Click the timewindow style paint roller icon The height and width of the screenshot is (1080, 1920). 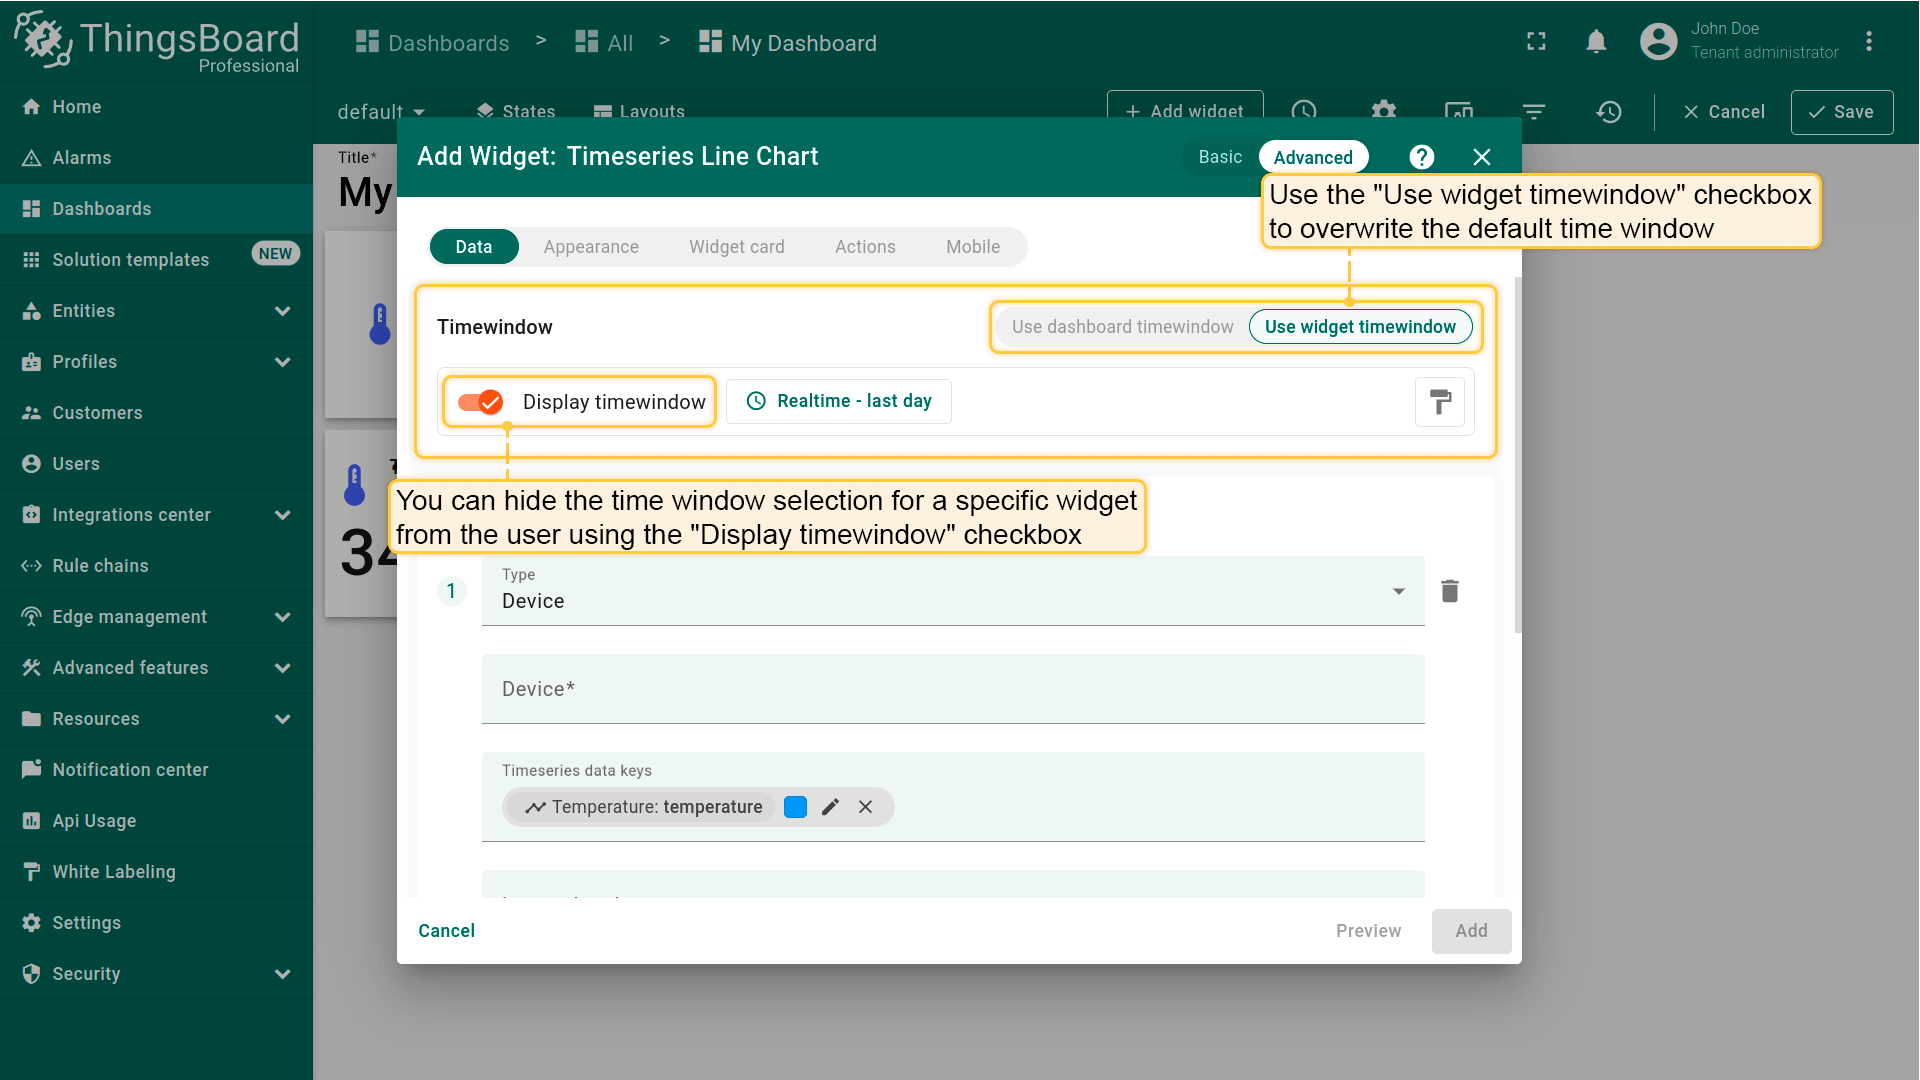pos(1440,402)
